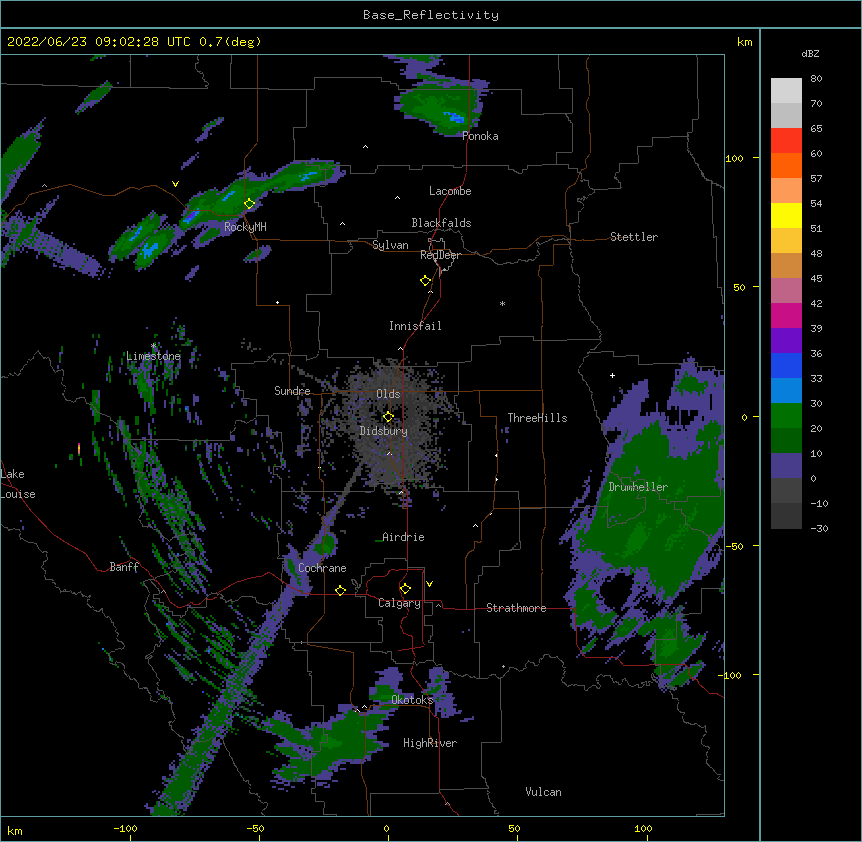
Task: Click the yellow diamond marker near RockyMH
Action: tap(250, 204)
